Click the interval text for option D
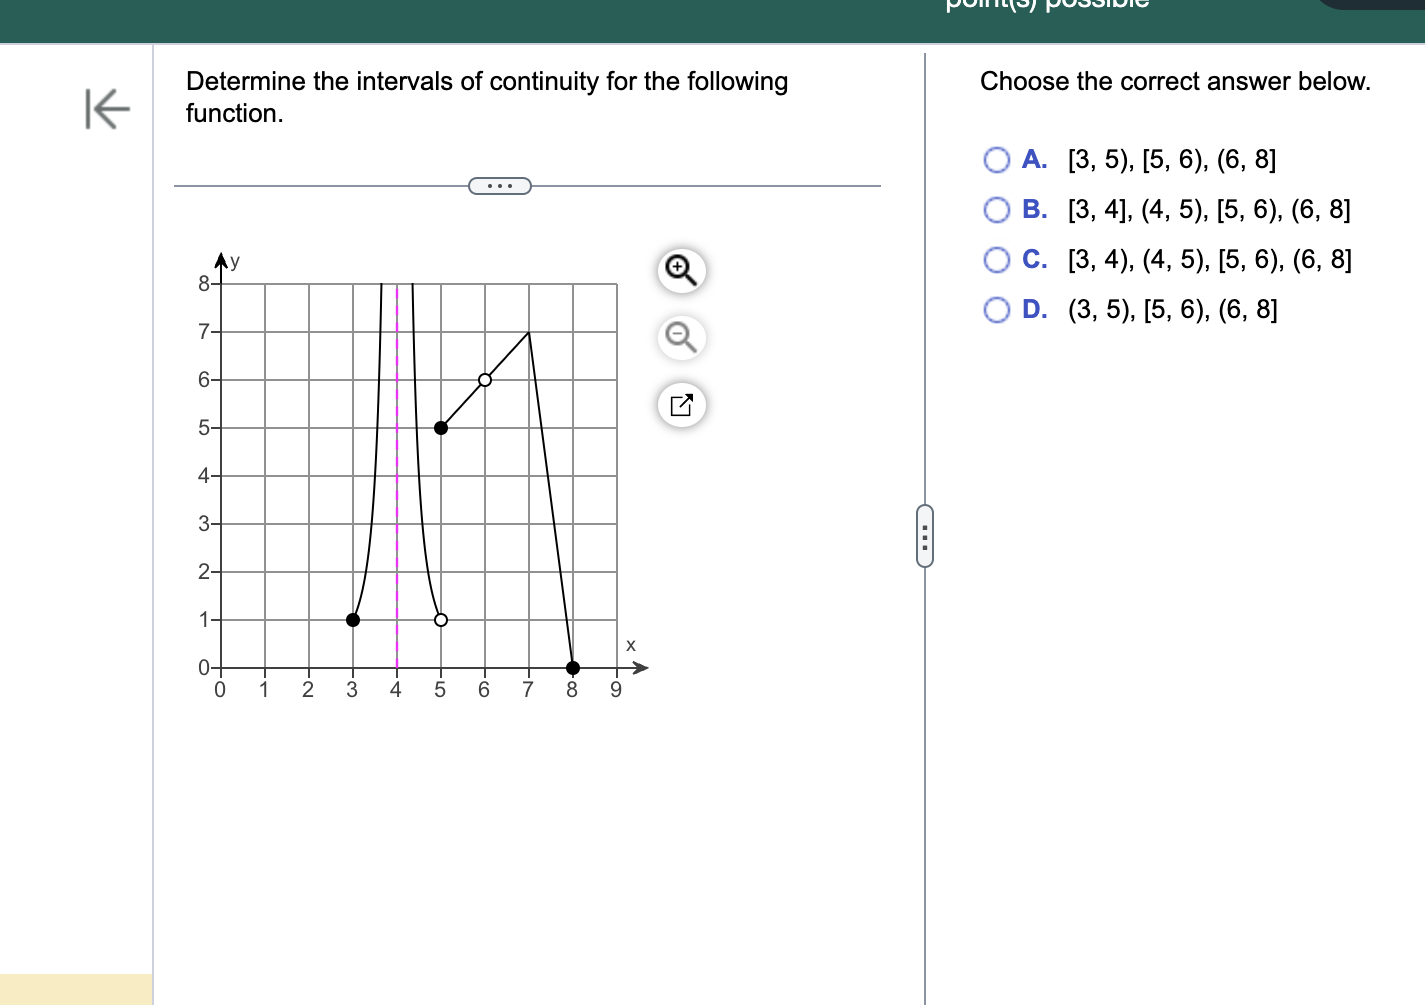 (x=1173, y=310)
